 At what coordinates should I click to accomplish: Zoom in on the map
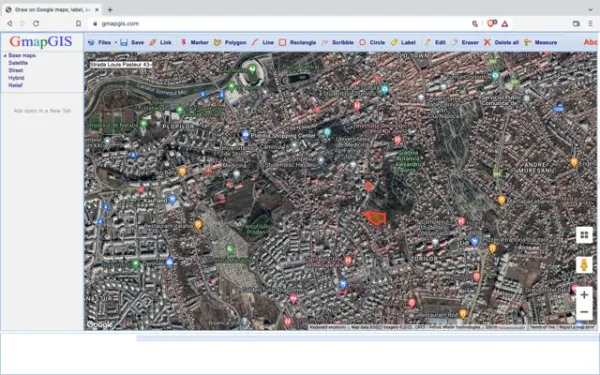(x=584, y=295)
